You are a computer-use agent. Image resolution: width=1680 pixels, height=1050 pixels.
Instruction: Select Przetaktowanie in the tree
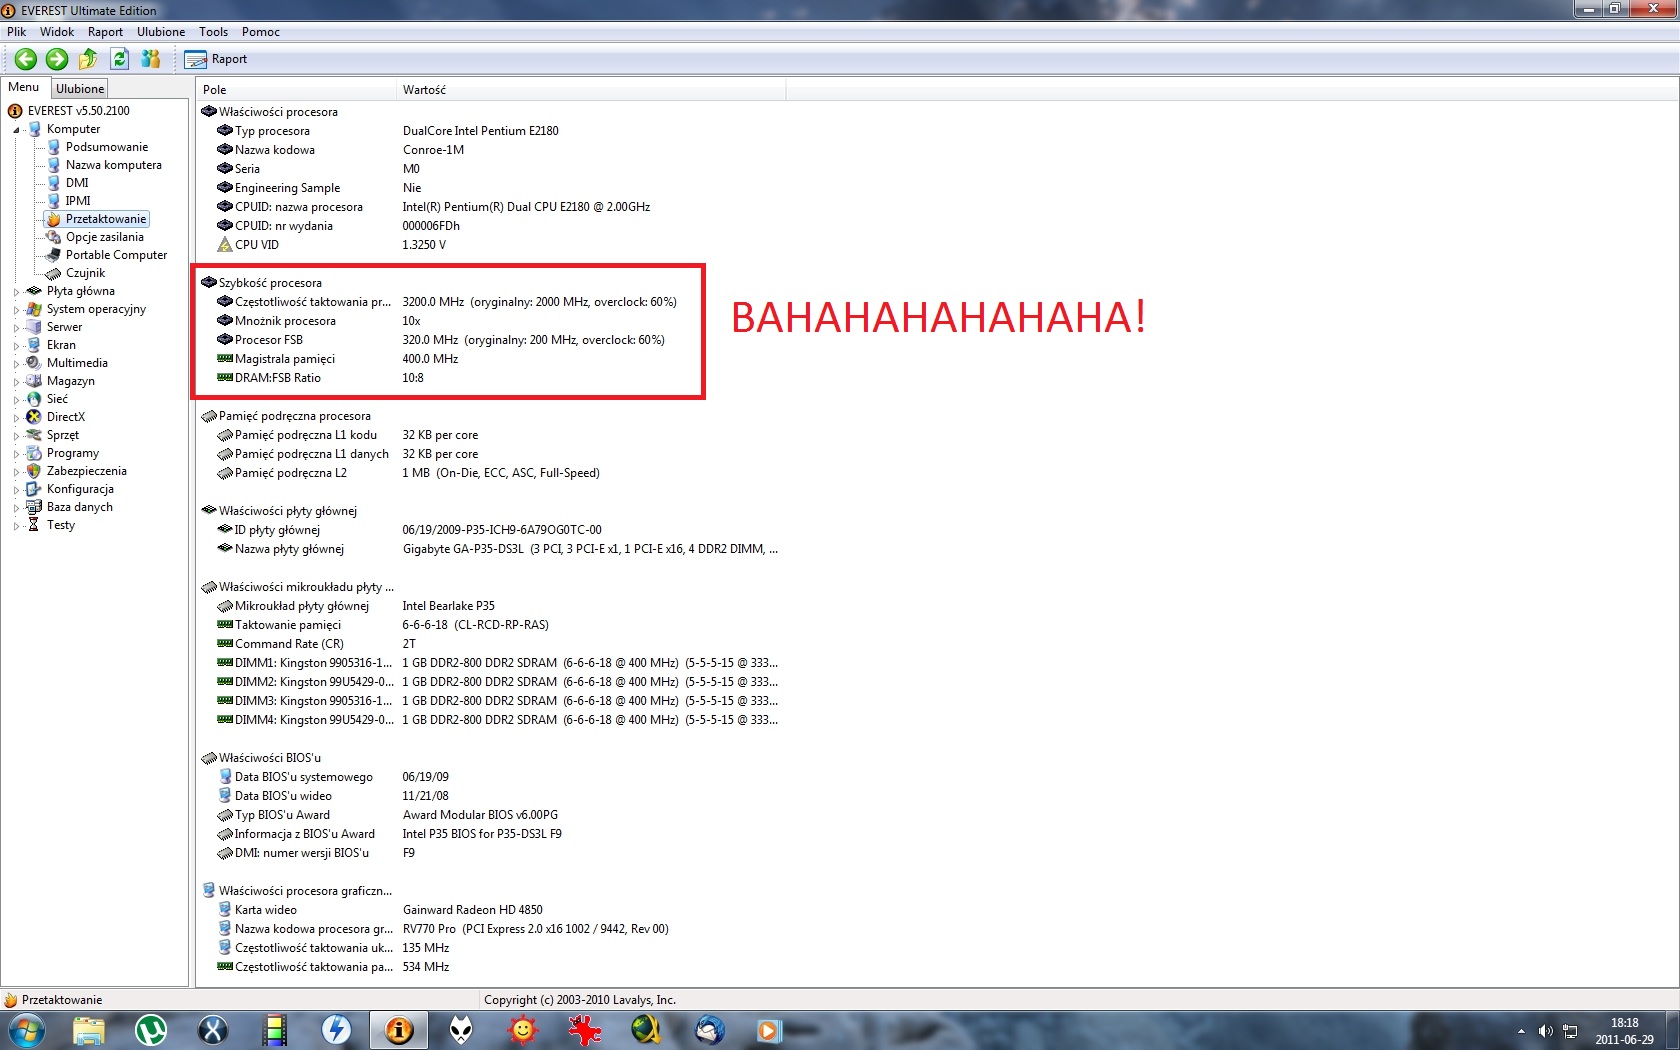point(106,219)
